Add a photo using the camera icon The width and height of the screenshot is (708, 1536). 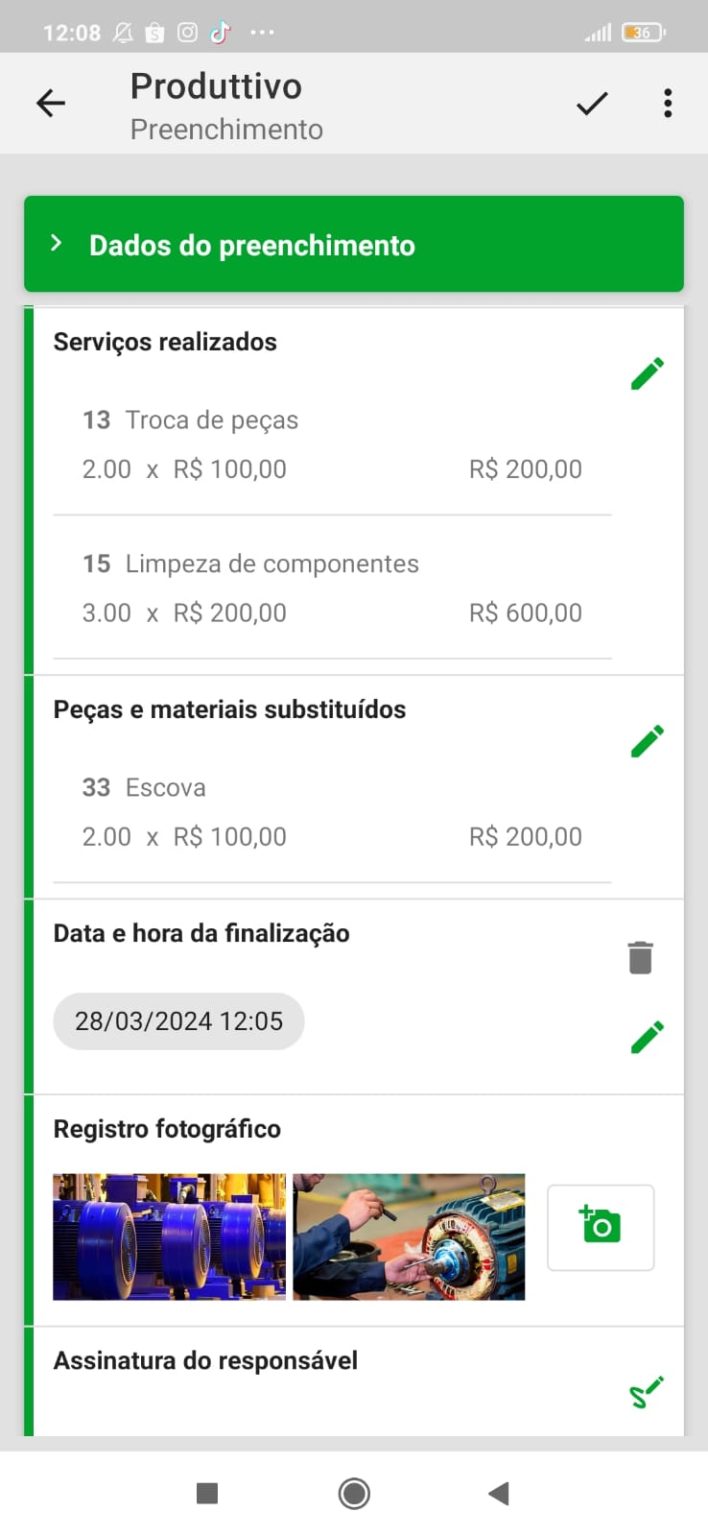coord(599,1227)
